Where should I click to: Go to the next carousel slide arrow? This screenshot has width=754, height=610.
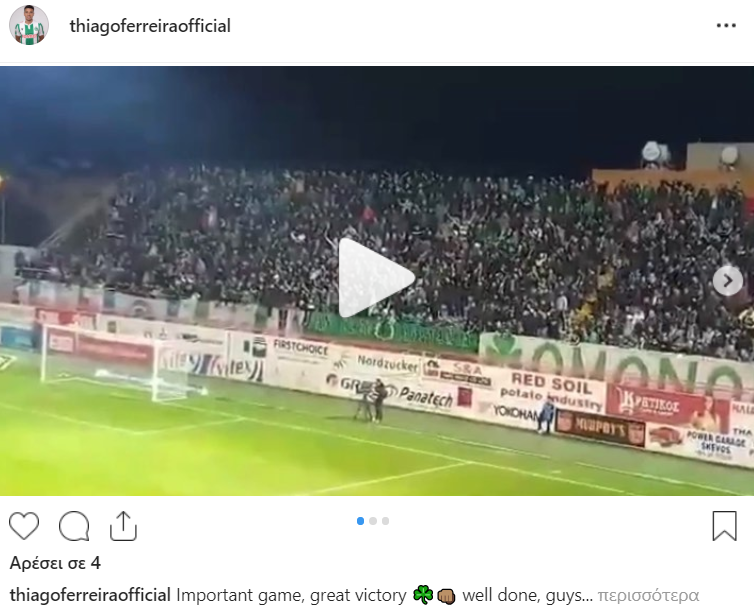728,280
